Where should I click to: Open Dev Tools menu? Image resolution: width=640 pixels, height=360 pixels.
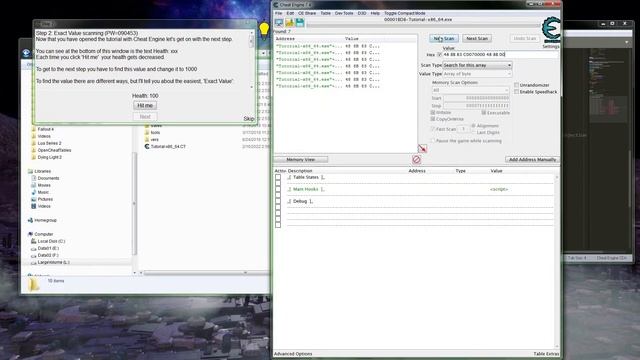tap(344, 13)
